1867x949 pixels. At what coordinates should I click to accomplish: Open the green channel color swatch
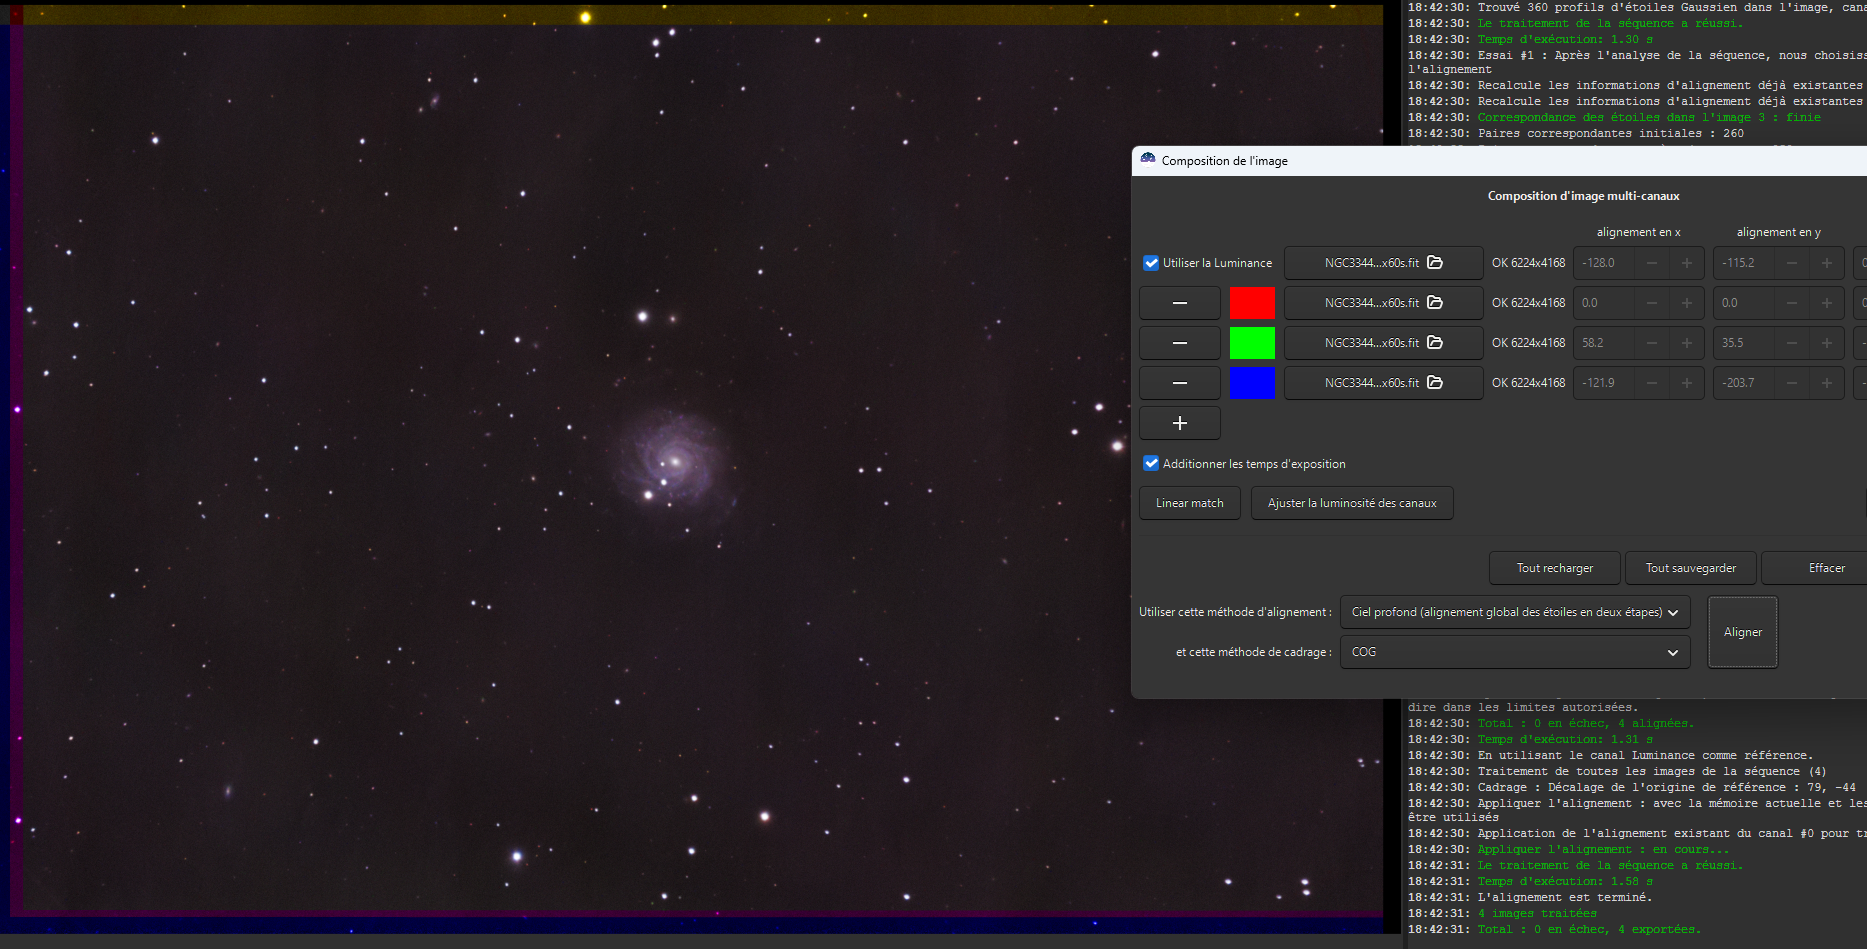pos(1252,343)
